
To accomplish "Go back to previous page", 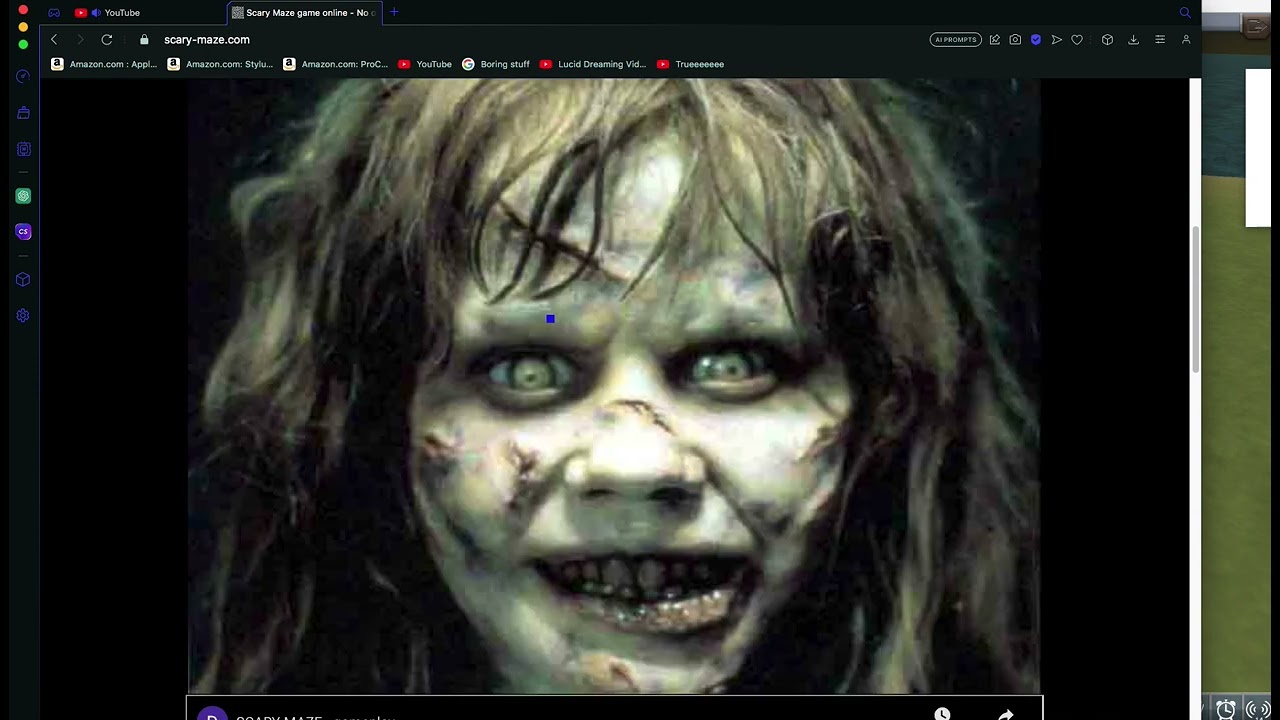I will [x=54, y=39].
